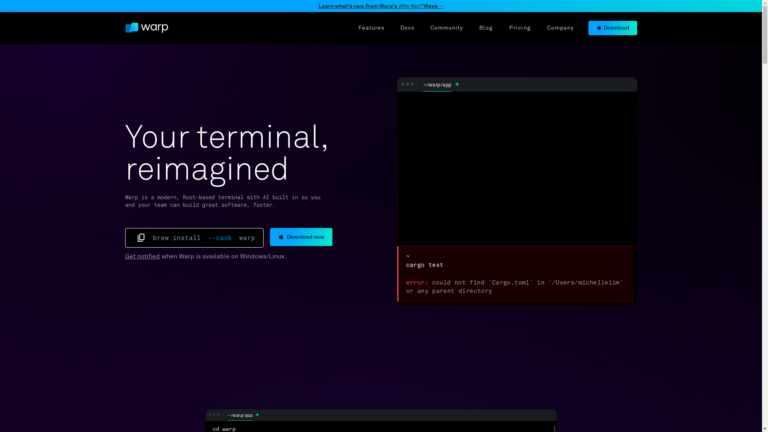The width and height of the screenshot is (768, 432).
Task: Click the Warp logo in the header
Action: pyautogui.click(x=147, y=28)
